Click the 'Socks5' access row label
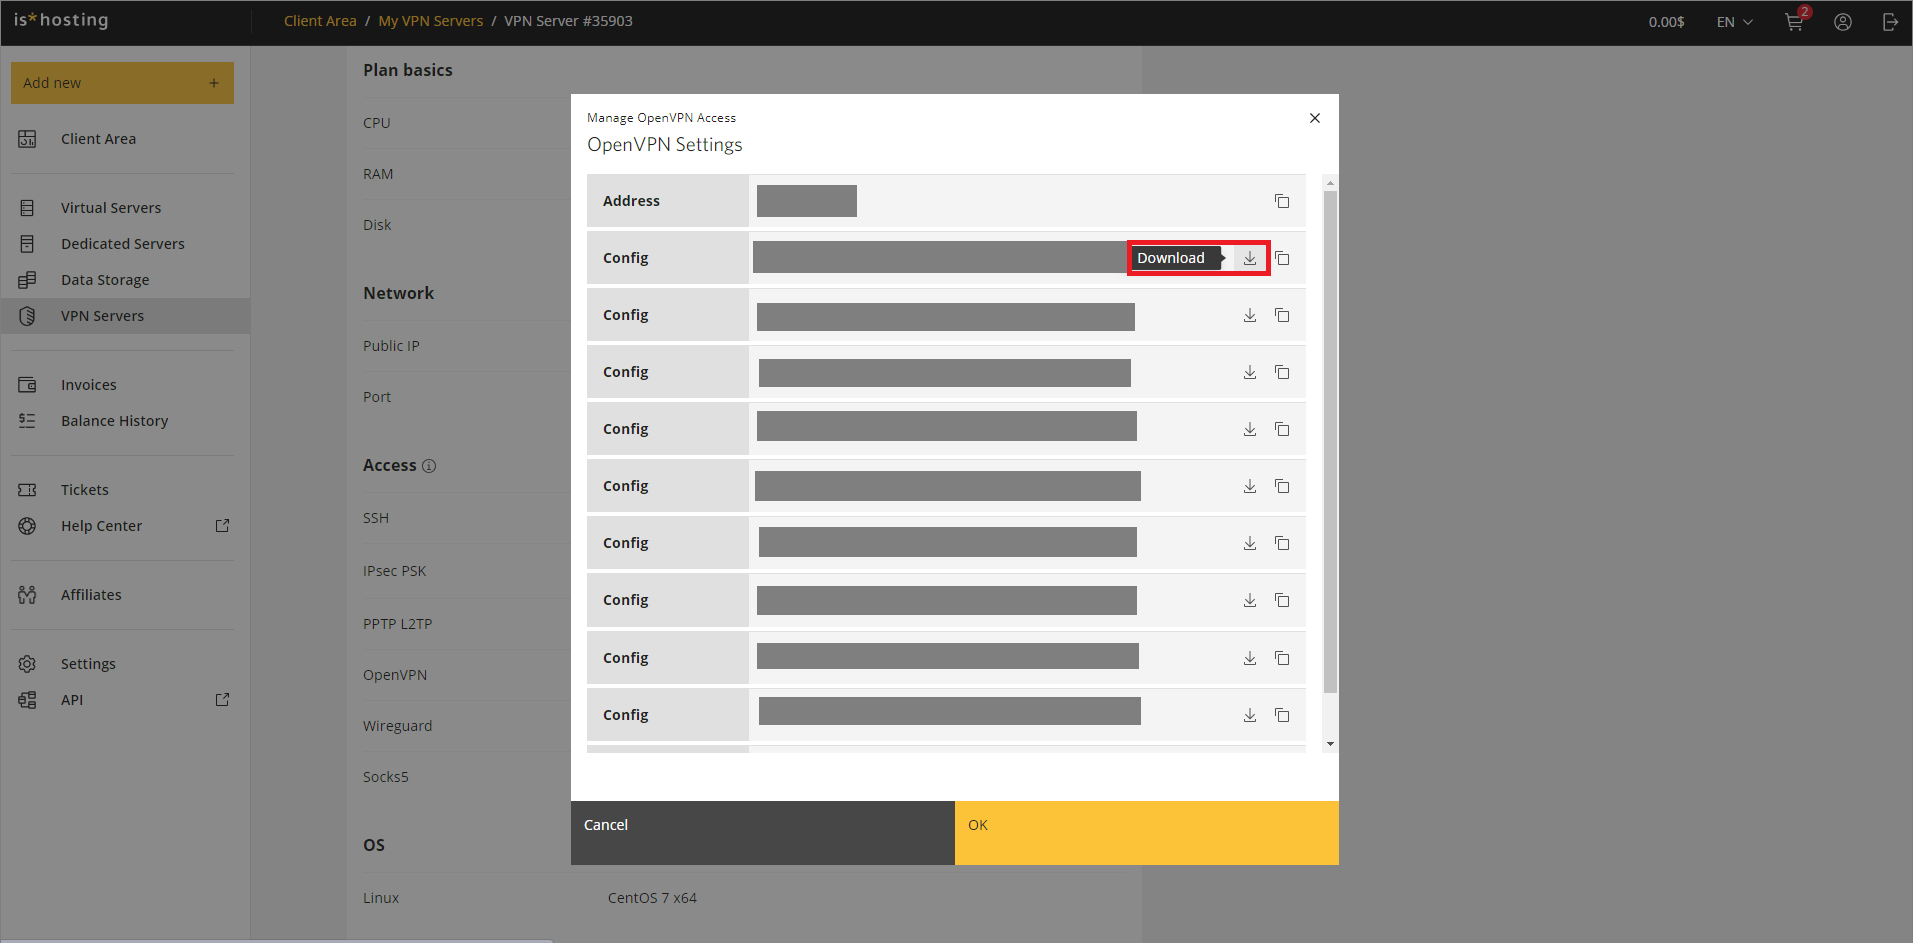The image size is (1913, 943). pyautogui.click(x=385, y=777)
